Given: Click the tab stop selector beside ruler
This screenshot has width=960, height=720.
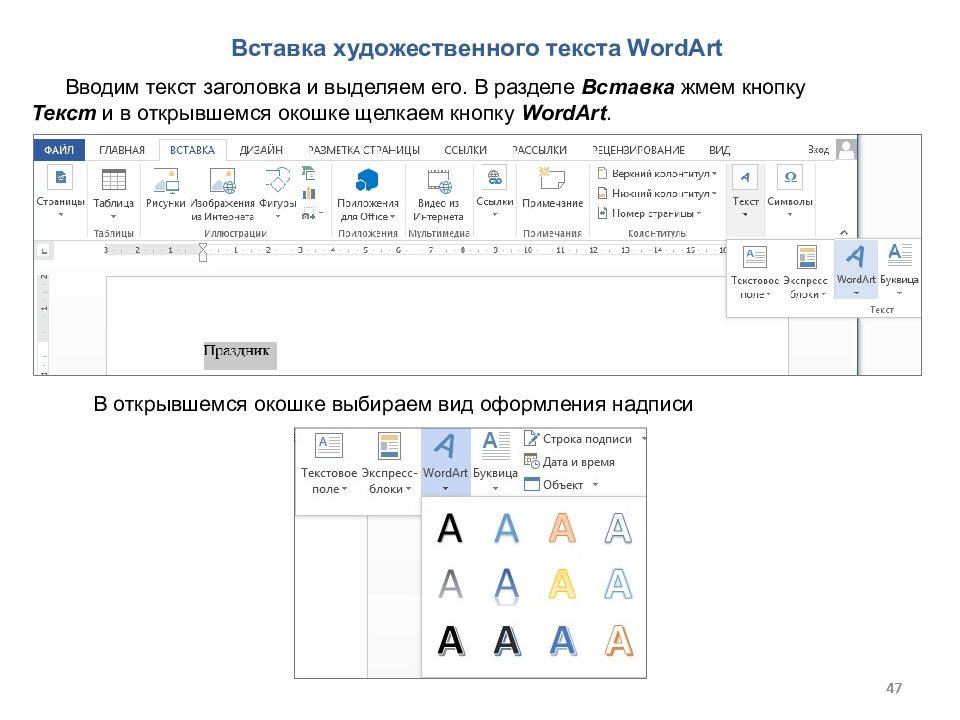Looking at the screenshot, I should [43, 251].
